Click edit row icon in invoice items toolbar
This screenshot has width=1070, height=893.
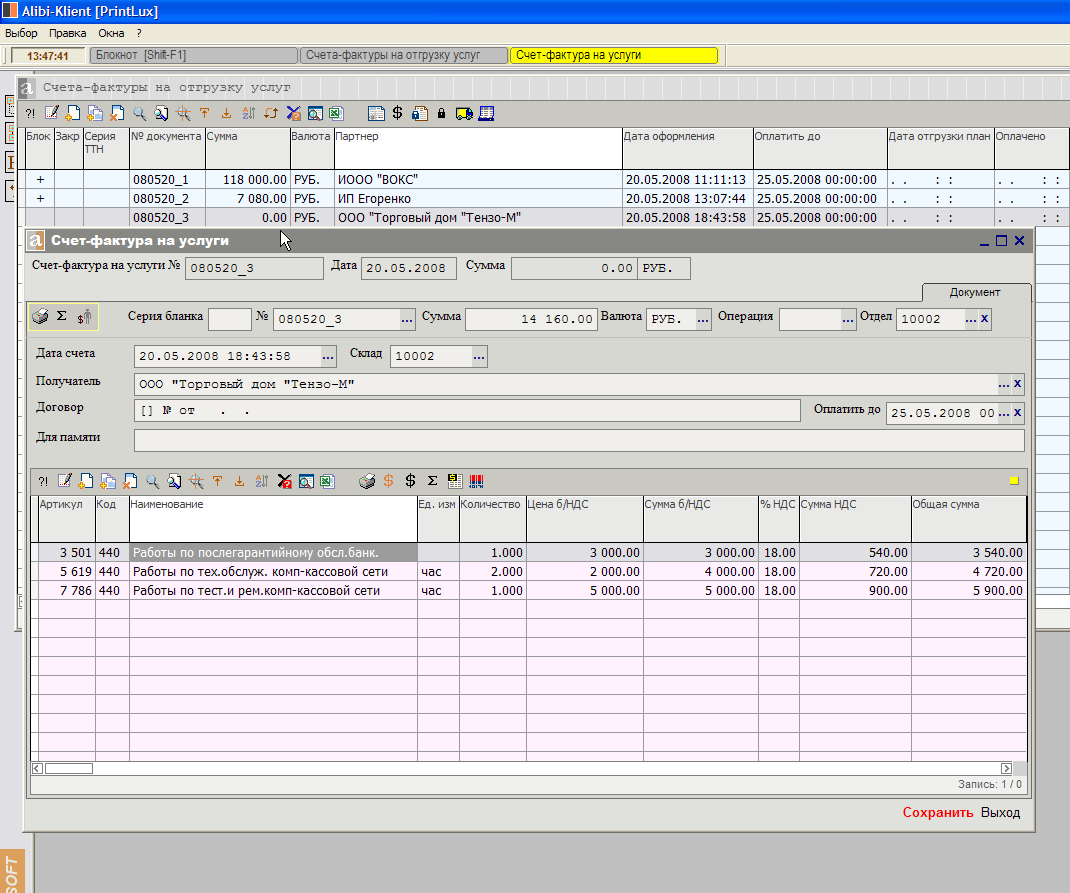click(64, 481)
